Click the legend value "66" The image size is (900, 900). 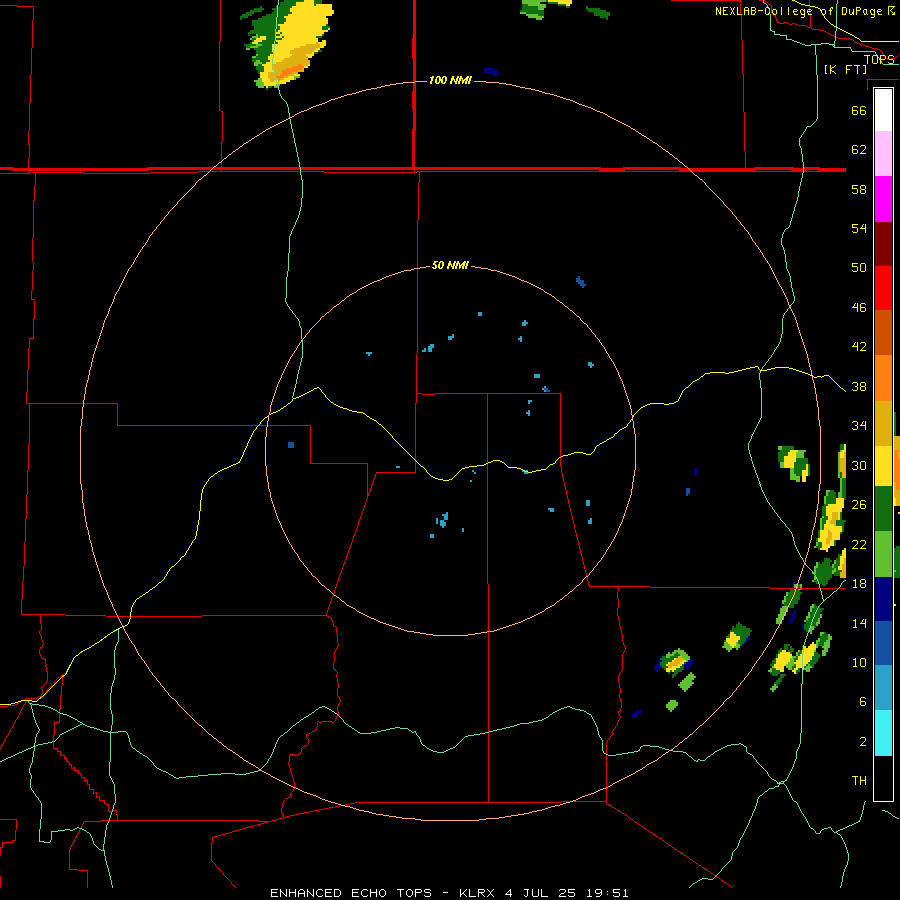click(x=859, y=110)
